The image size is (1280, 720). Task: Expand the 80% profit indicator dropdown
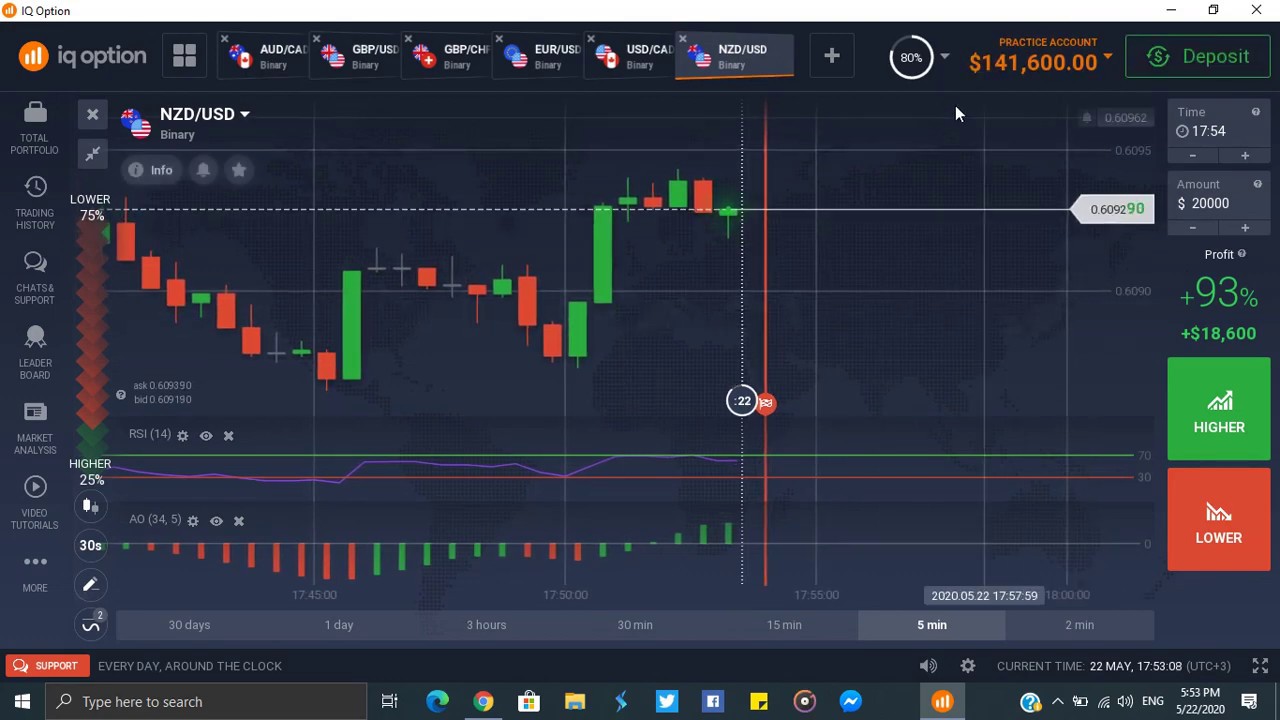point(944,57)
